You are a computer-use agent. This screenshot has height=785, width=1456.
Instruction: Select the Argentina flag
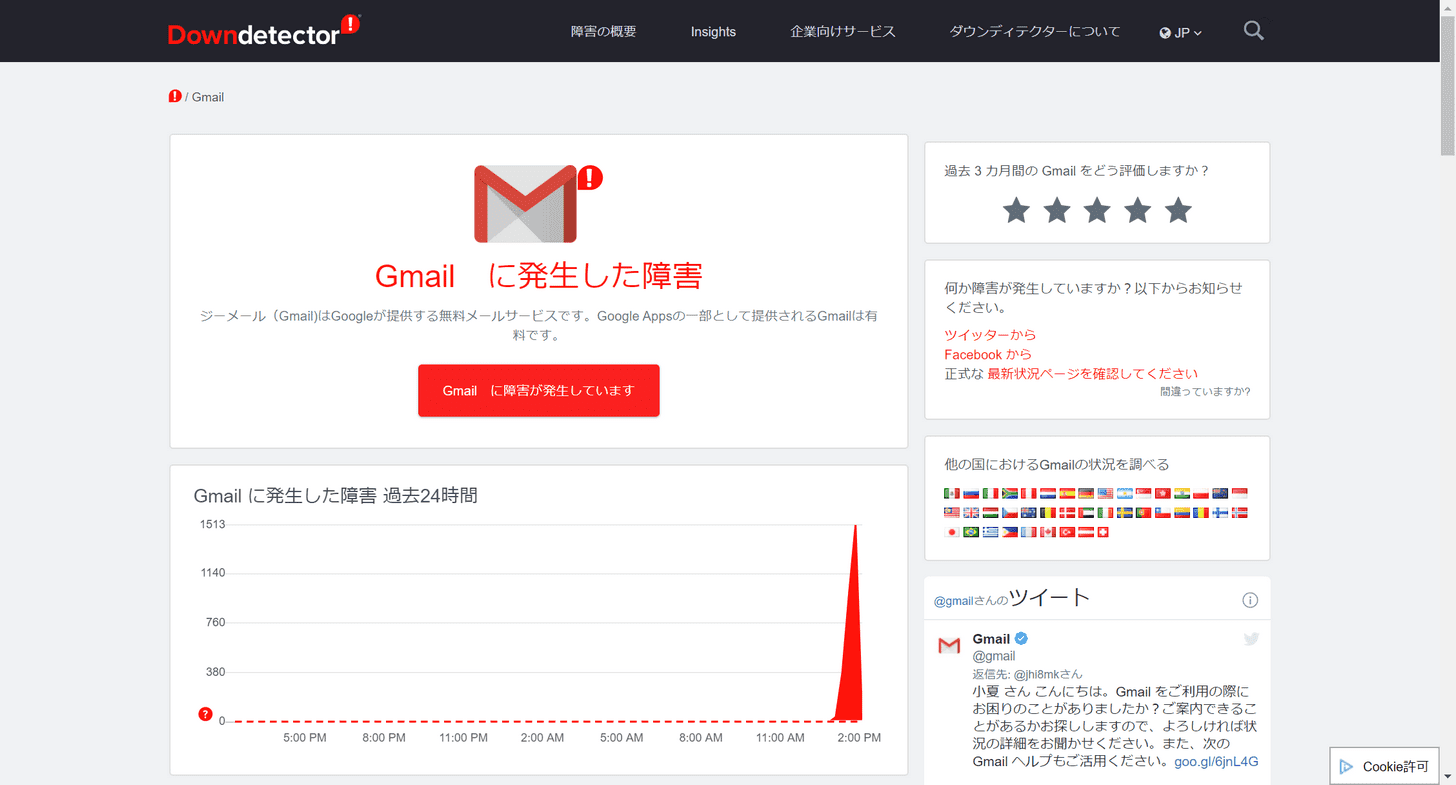(1125, 493)
